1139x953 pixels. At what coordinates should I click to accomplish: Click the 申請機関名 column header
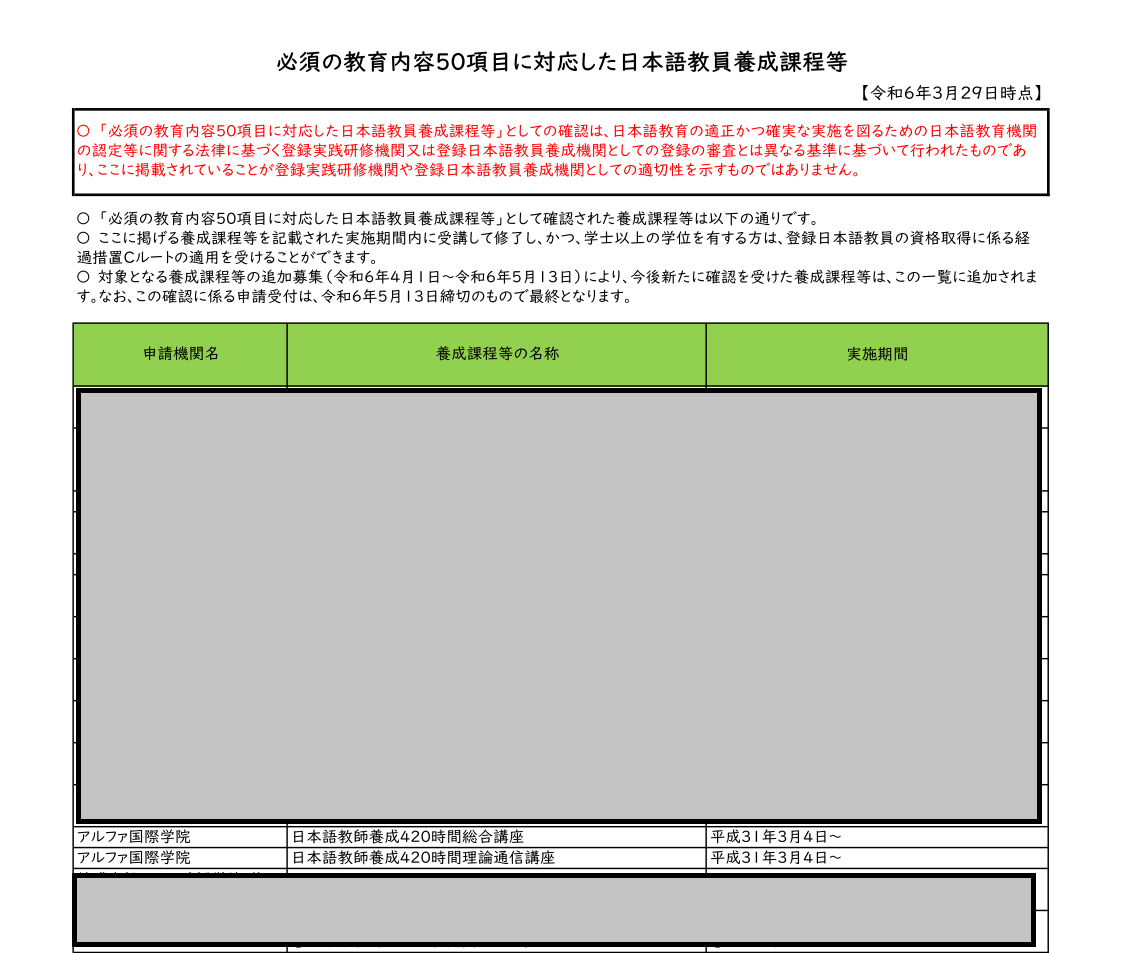pos(180,354)
